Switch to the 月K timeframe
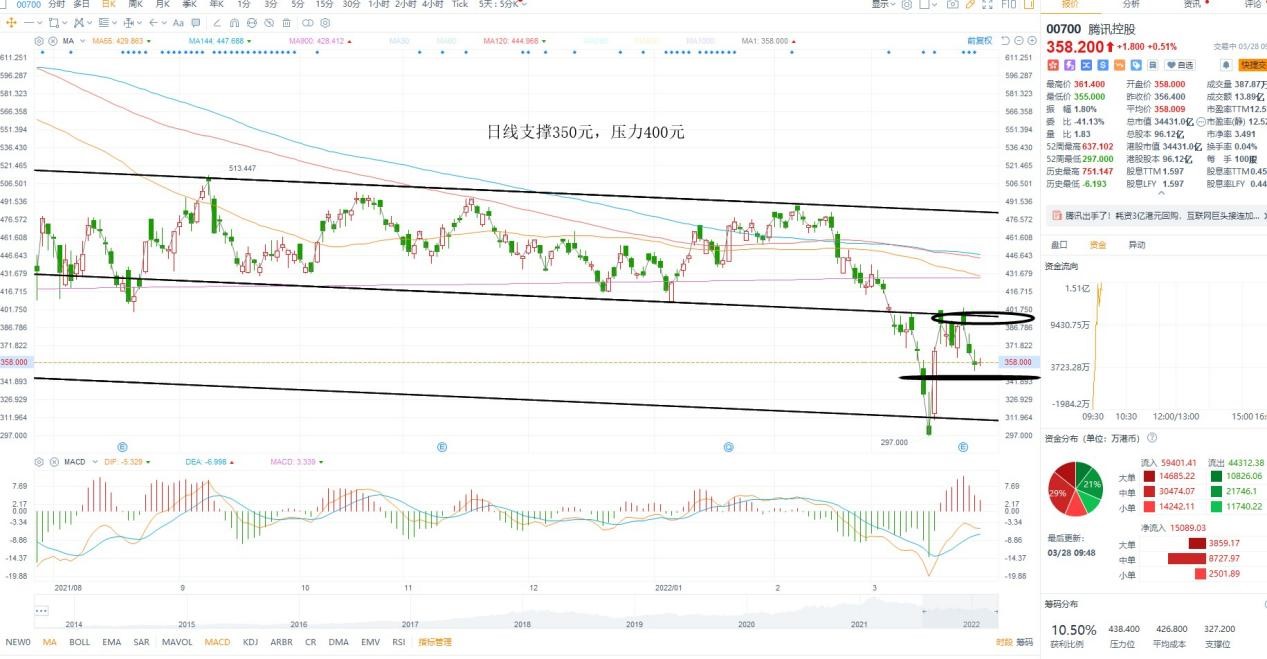Image resolution: width=1267 pixels, height=659 pixels. click(x=162, y=4)
